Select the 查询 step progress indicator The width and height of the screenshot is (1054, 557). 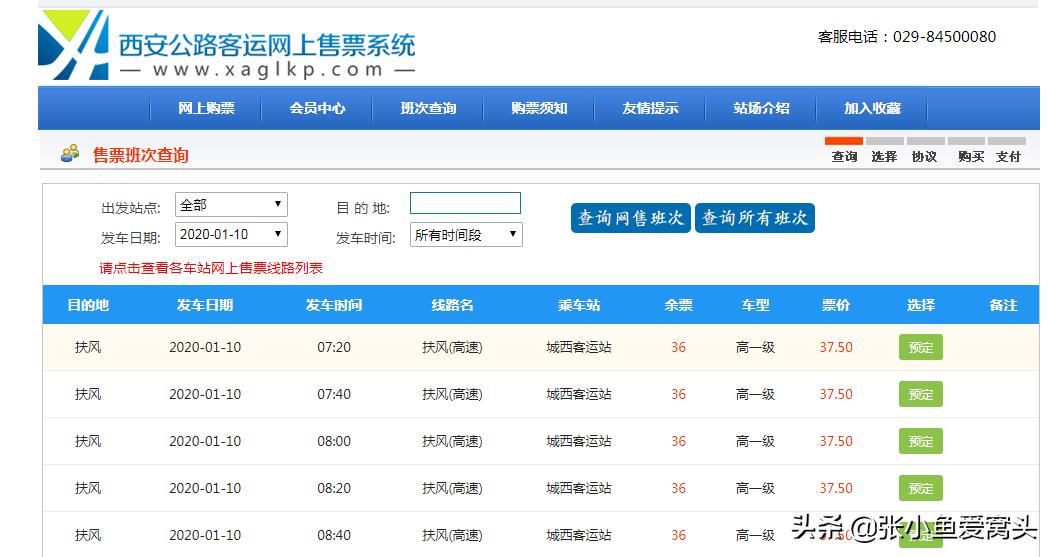pyautogui.click(x=844, y=150)
